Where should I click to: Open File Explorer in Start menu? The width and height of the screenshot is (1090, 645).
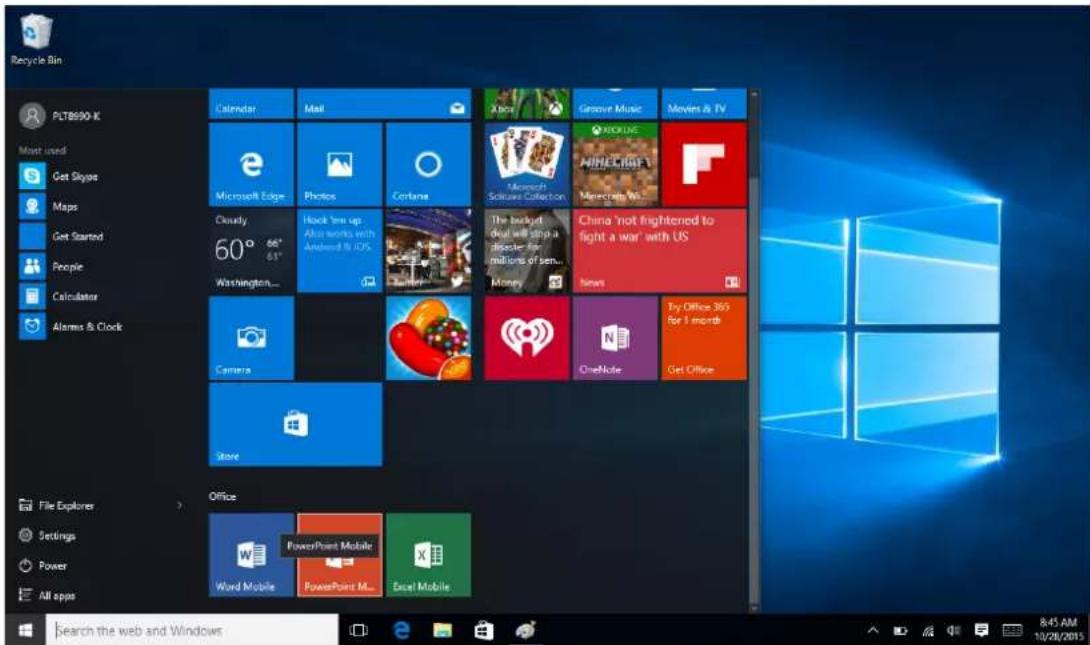point(56,505)
